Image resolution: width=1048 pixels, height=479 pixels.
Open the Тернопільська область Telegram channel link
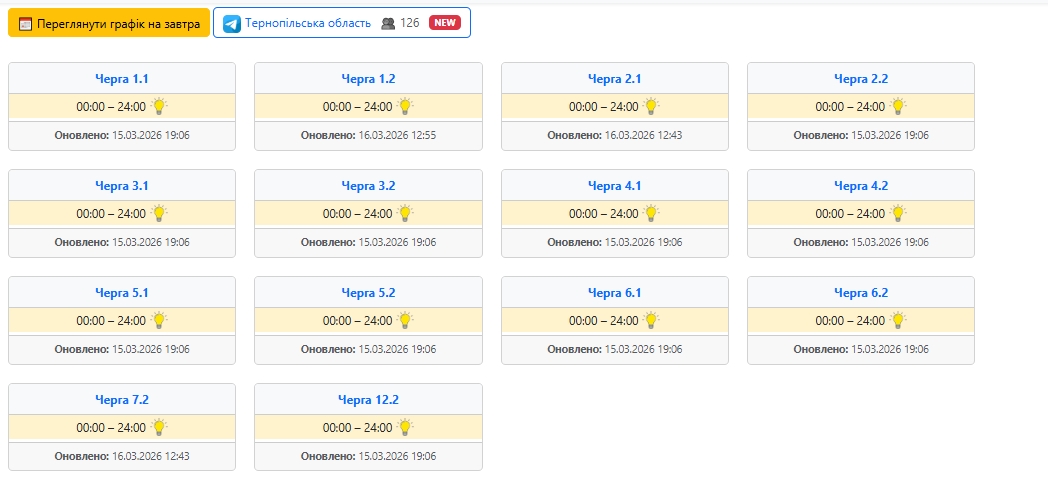click(x=308, y=23)
